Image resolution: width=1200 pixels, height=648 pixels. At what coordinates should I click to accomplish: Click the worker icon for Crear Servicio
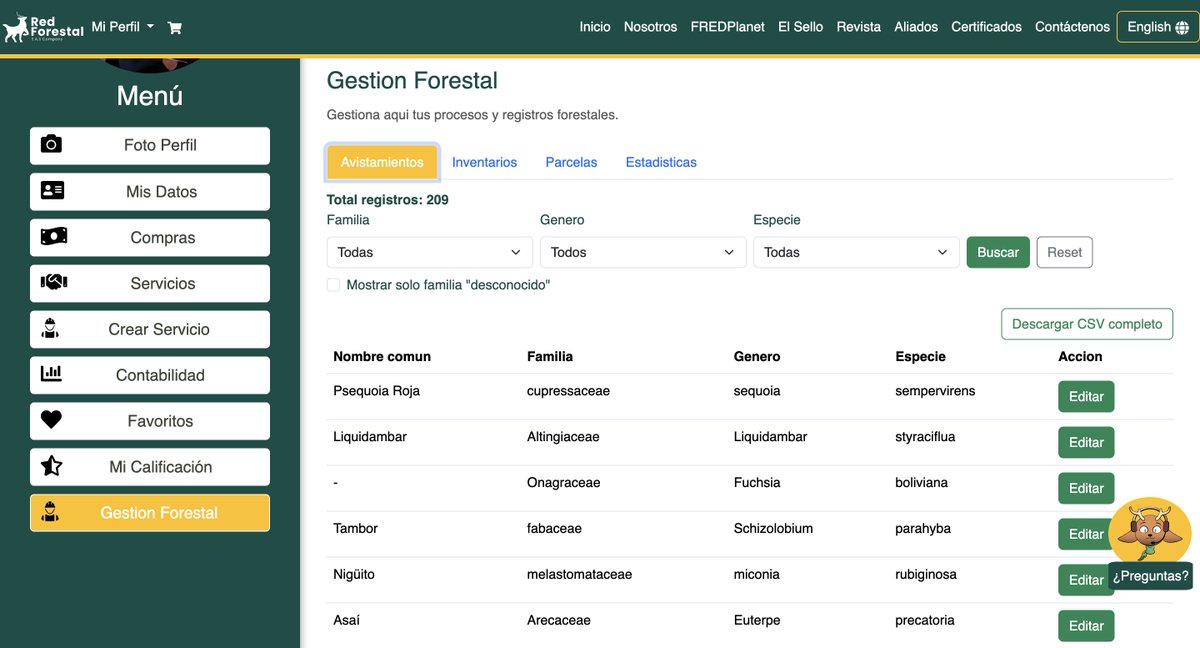coord(50,328)
